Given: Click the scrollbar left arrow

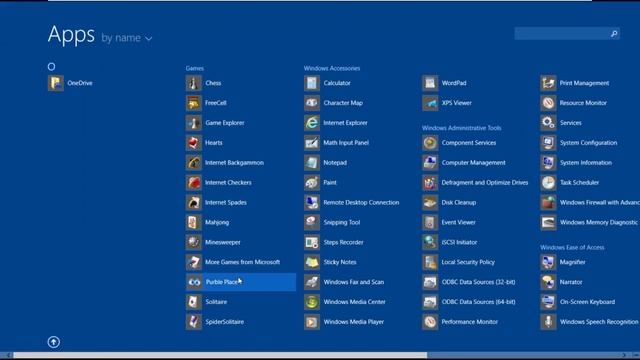Looking at the screenshot, I should 7,355.
